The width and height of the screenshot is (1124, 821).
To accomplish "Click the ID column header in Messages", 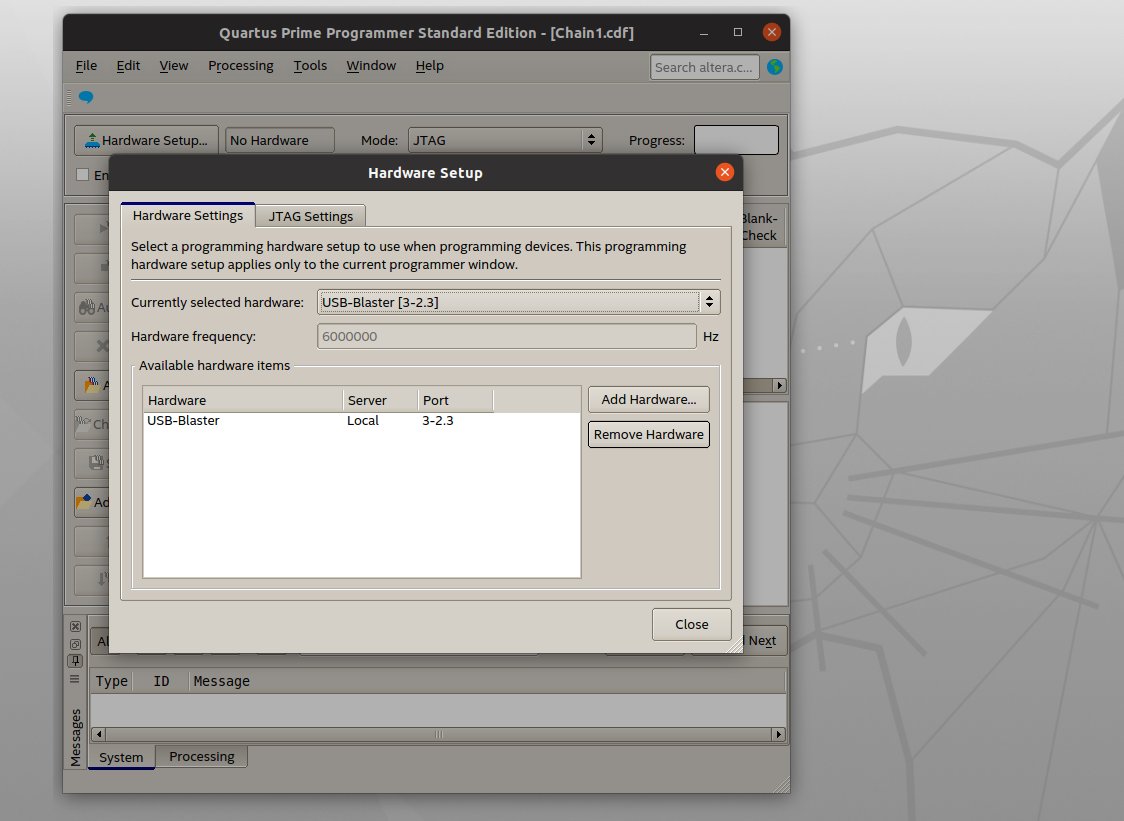I will coord(161,681).
